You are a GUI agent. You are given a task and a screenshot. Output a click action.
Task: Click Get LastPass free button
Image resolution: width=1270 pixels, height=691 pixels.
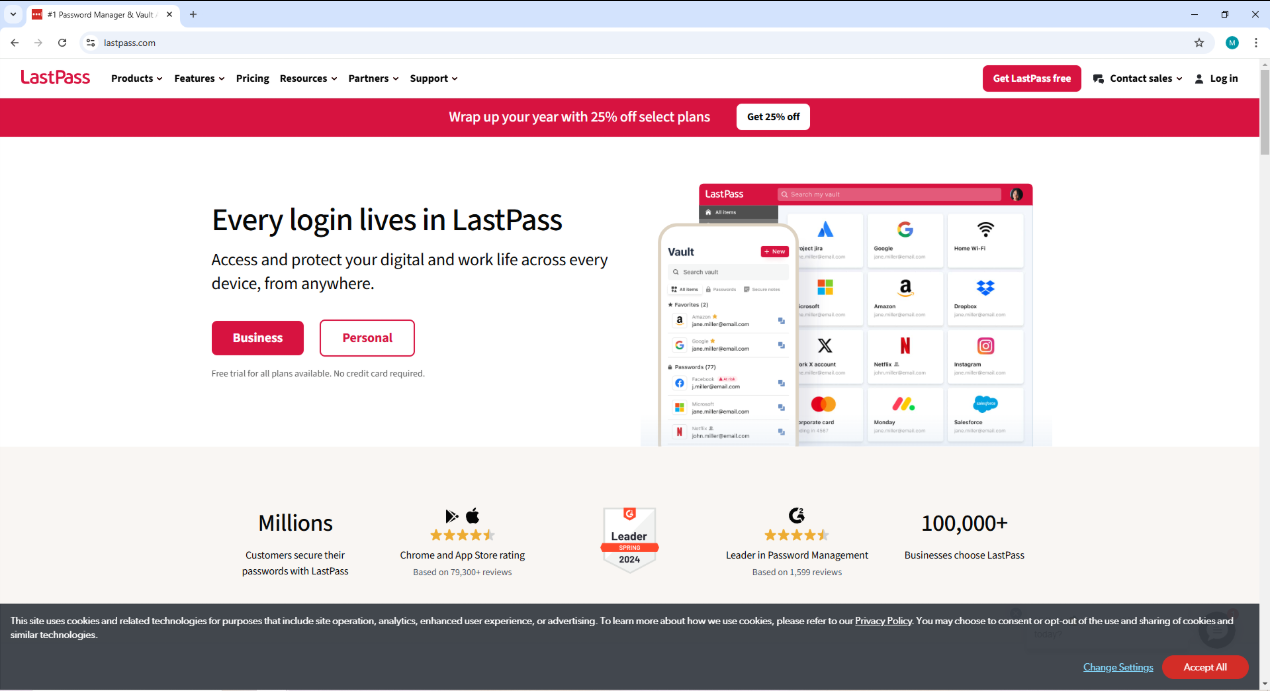coord(1031,78)
